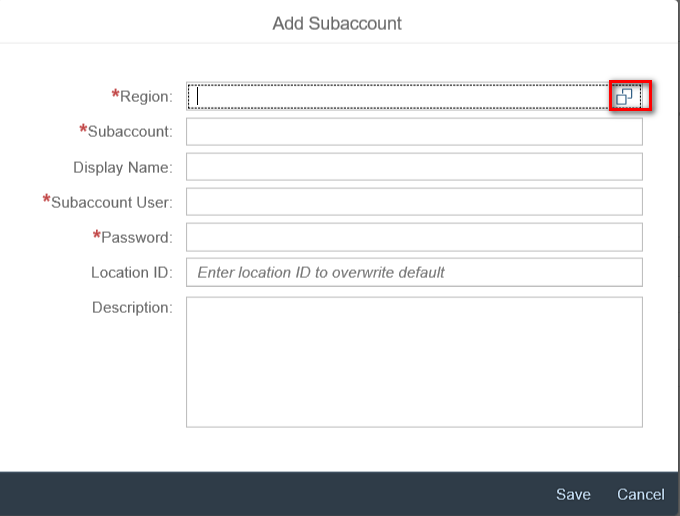Click the Subaccount label text
This screenshot has width=680, height=516.
tap(130, 132)
